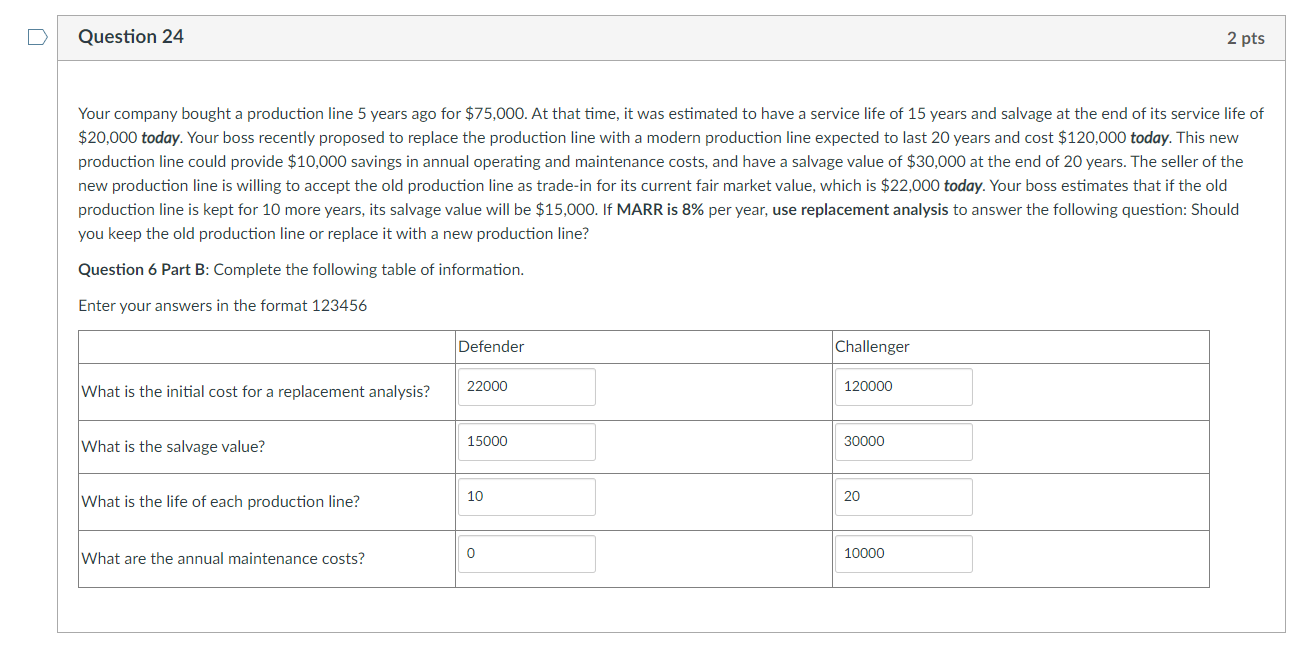
Task: Click the Challenger initial cost field
Action: [904, 387]
